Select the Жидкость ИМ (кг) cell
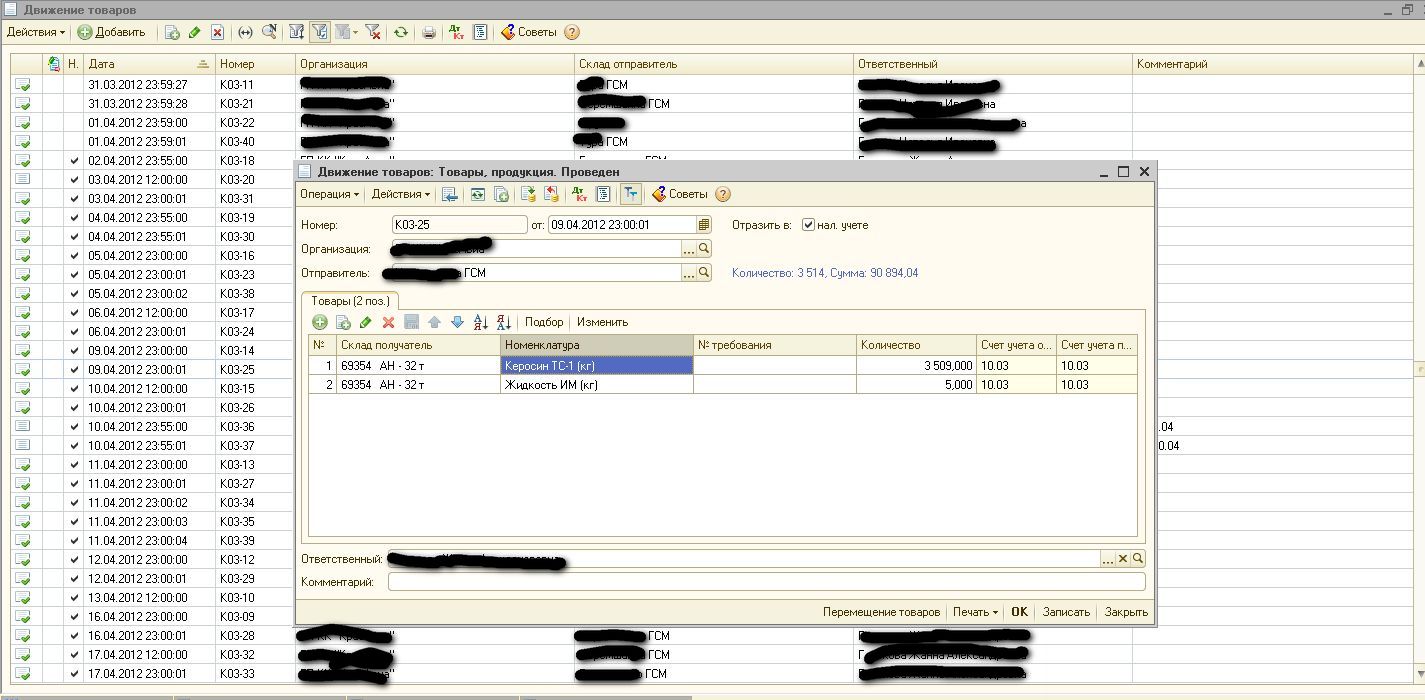 tap(597, 385)
